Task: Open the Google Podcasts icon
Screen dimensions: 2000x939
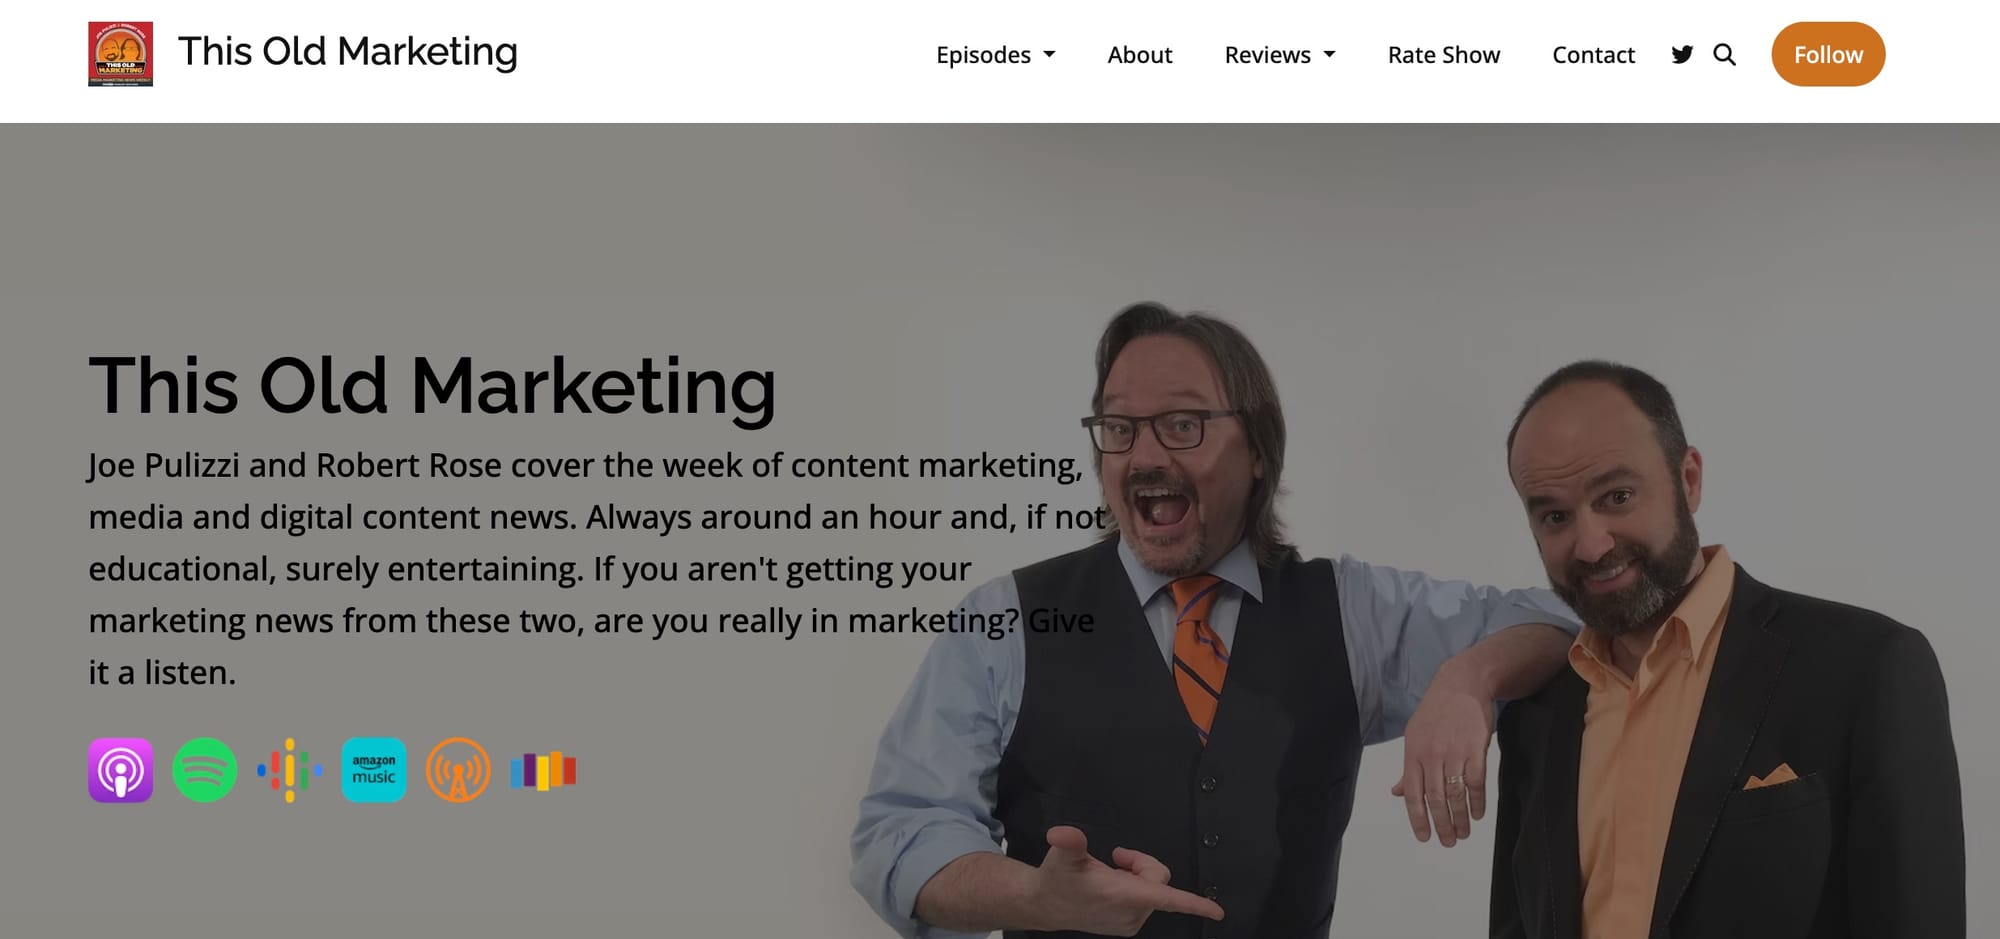Action: pos(289,770)
